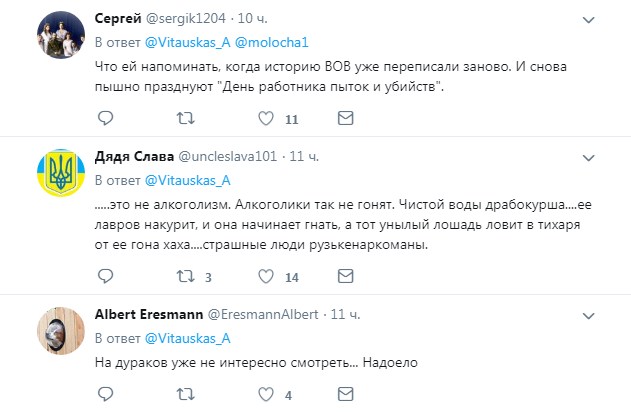This screenshot has height=412, width=631.
Task: Like Дядя Слава's tweet with 14 likes
Action: click(266, 278)
